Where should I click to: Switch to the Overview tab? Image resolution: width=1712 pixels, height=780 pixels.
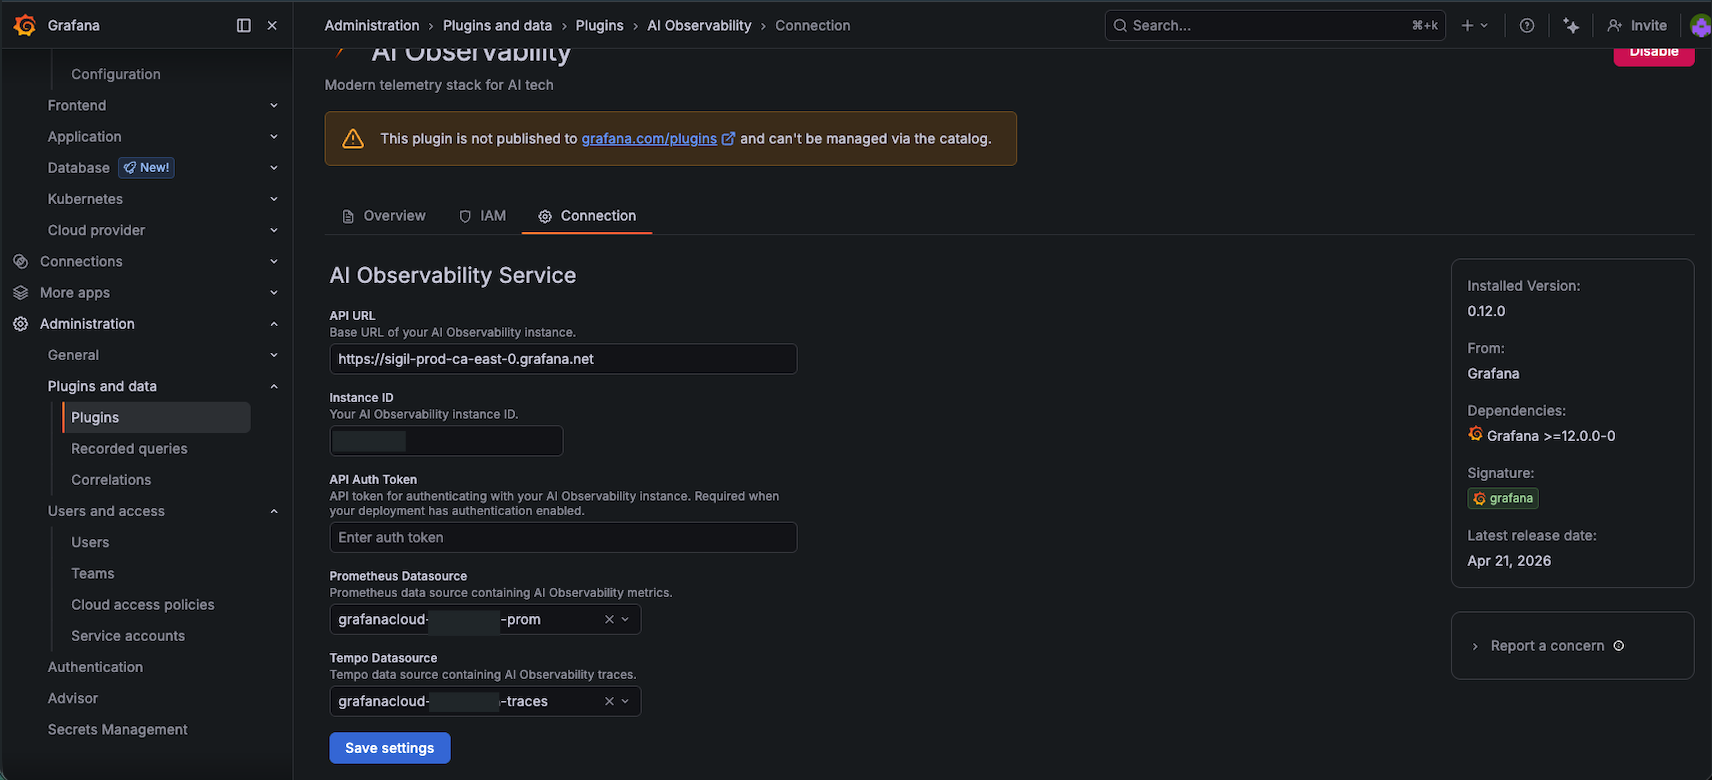(x=384, y=216)
